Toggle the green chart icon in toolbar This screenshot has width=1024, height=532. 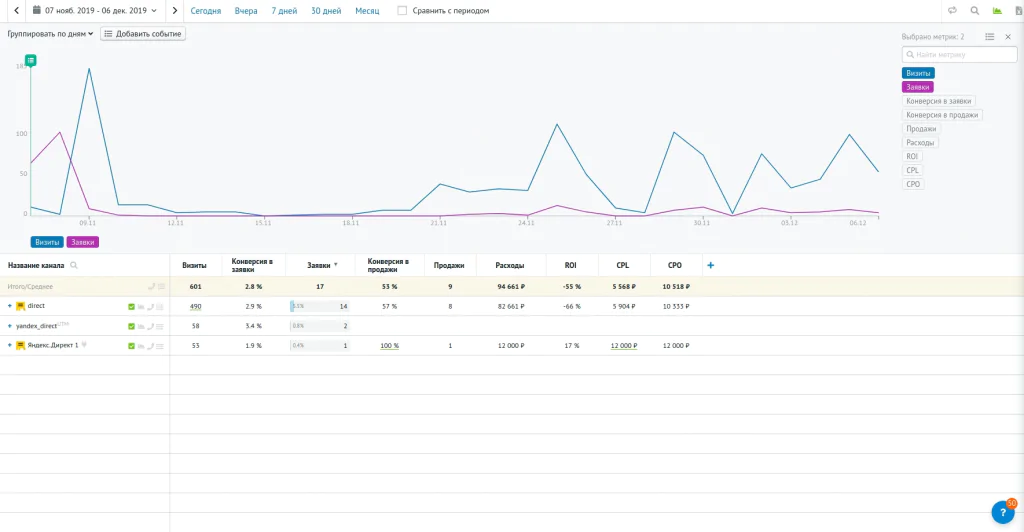click(x=997, y=10)
